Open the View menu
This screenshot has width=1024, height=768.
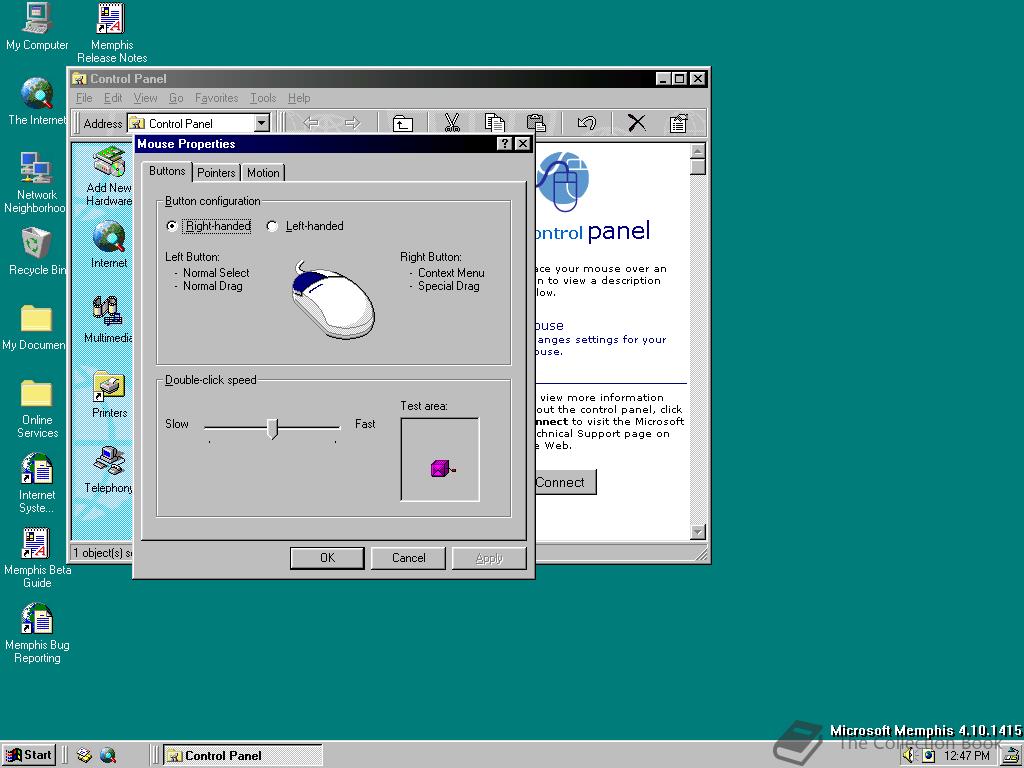146,98
